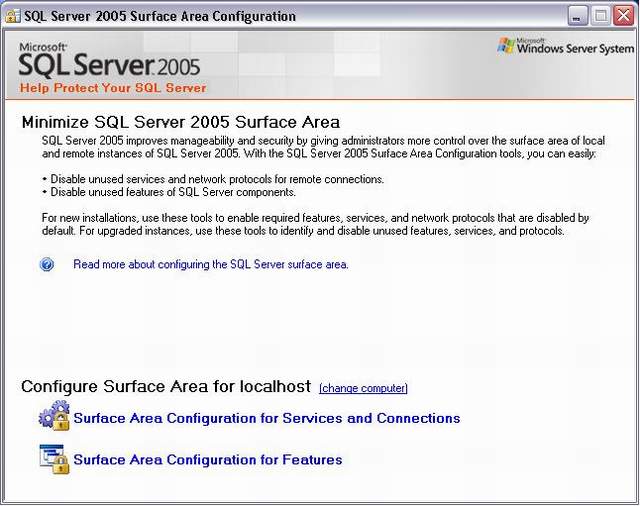The height and width of the screenshot is (506, 640).
Task: Click the Minimize SQL Server 2005 Surface Area heading
Action: point(181,122)
